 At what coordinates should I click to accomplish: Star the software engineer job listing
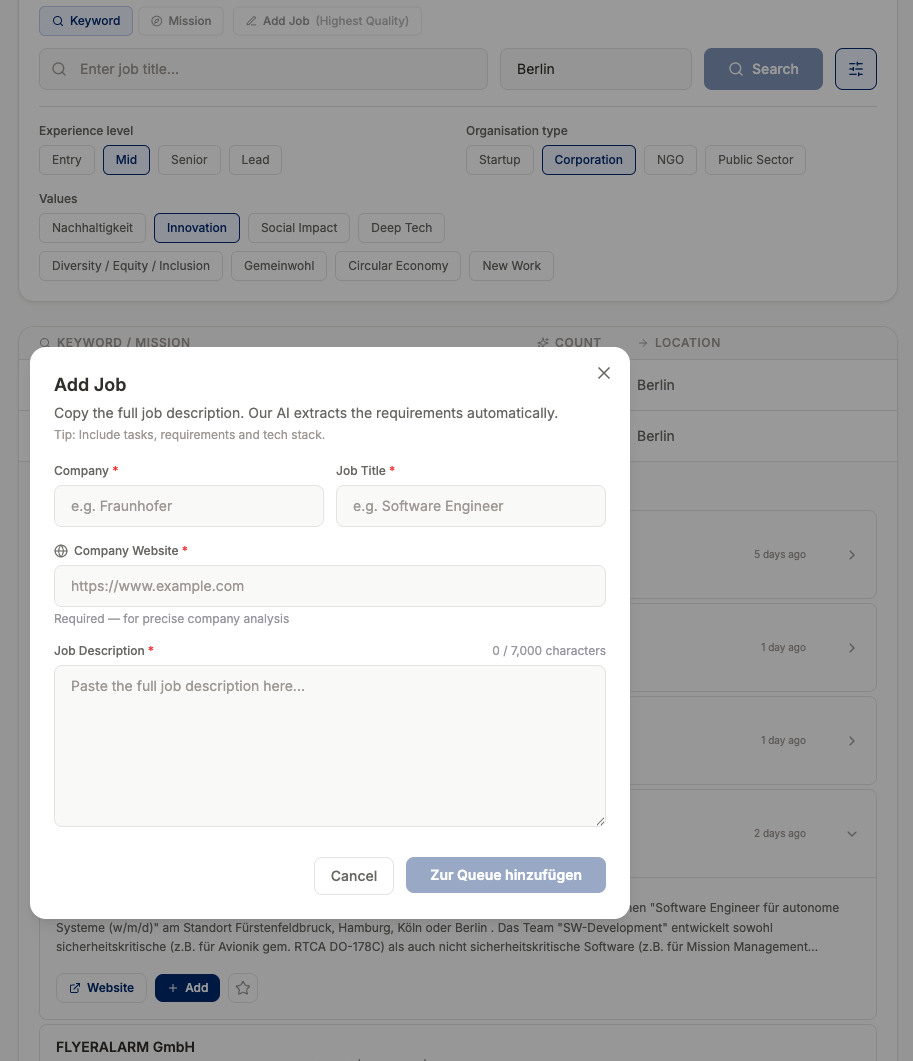pos(242,988)
